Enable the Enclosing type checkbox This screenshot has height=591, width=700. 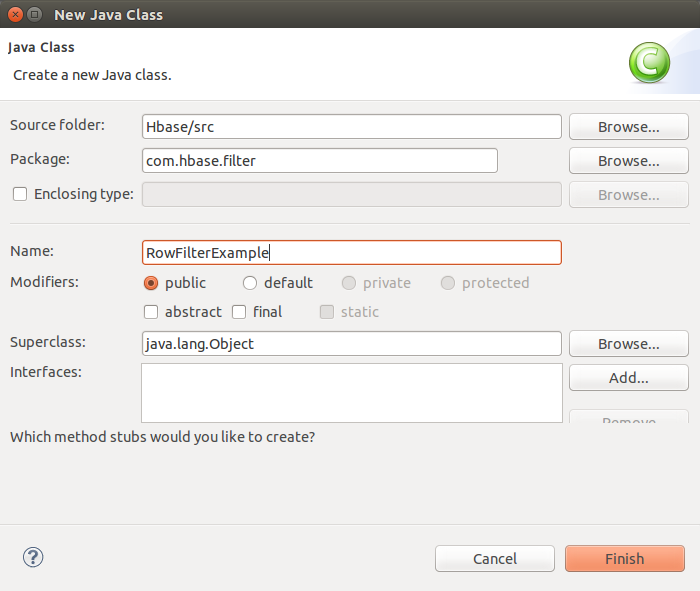(20, 194)
